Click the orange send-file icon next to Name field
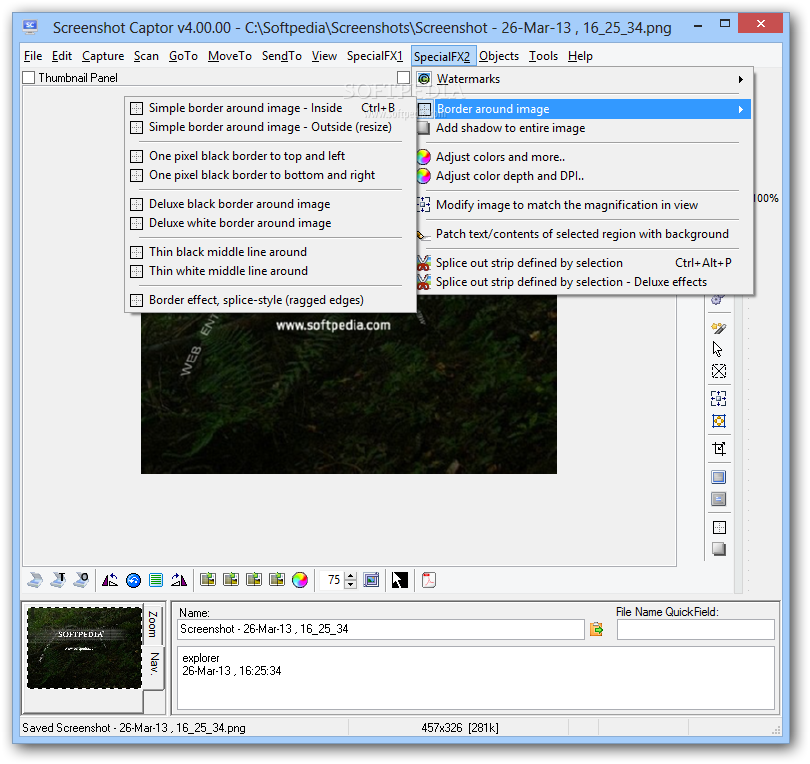This screenshot has width=810, height=764. coord(596,629)
